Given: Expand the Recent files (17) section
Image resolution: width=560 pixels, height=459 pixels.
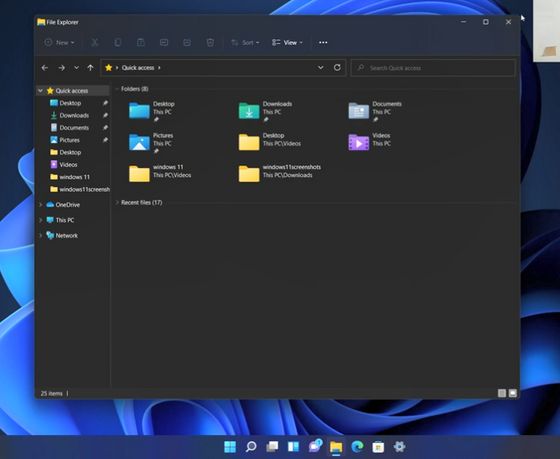Looking at the screenshot, I should tap(117, 203).
